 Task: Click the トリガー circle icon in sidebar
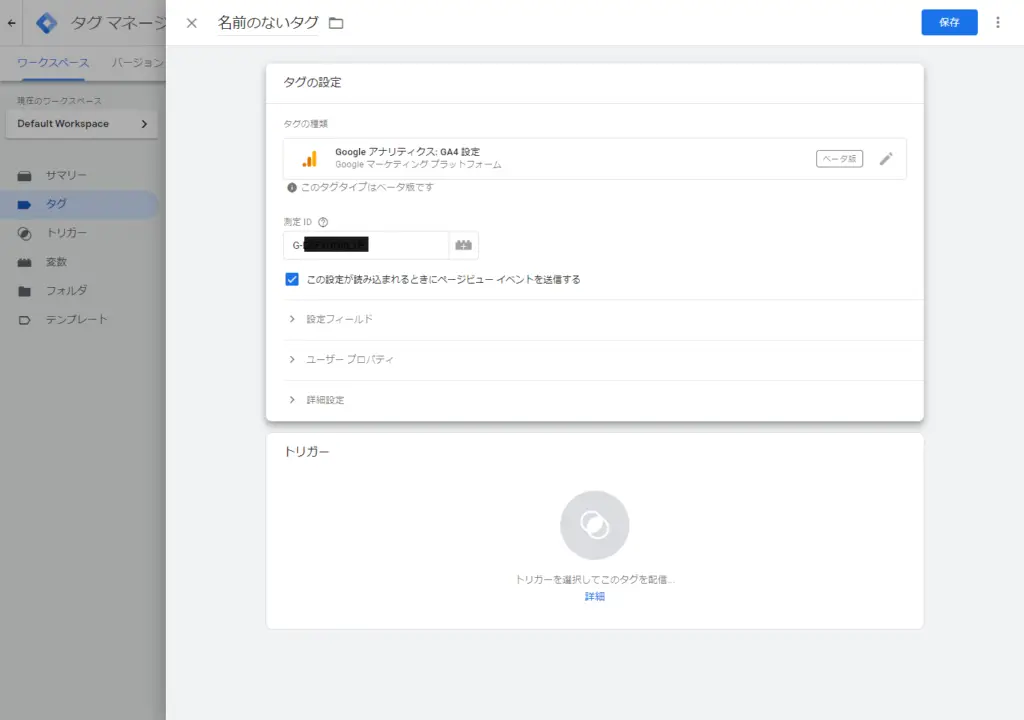click(x=24, y=233)
